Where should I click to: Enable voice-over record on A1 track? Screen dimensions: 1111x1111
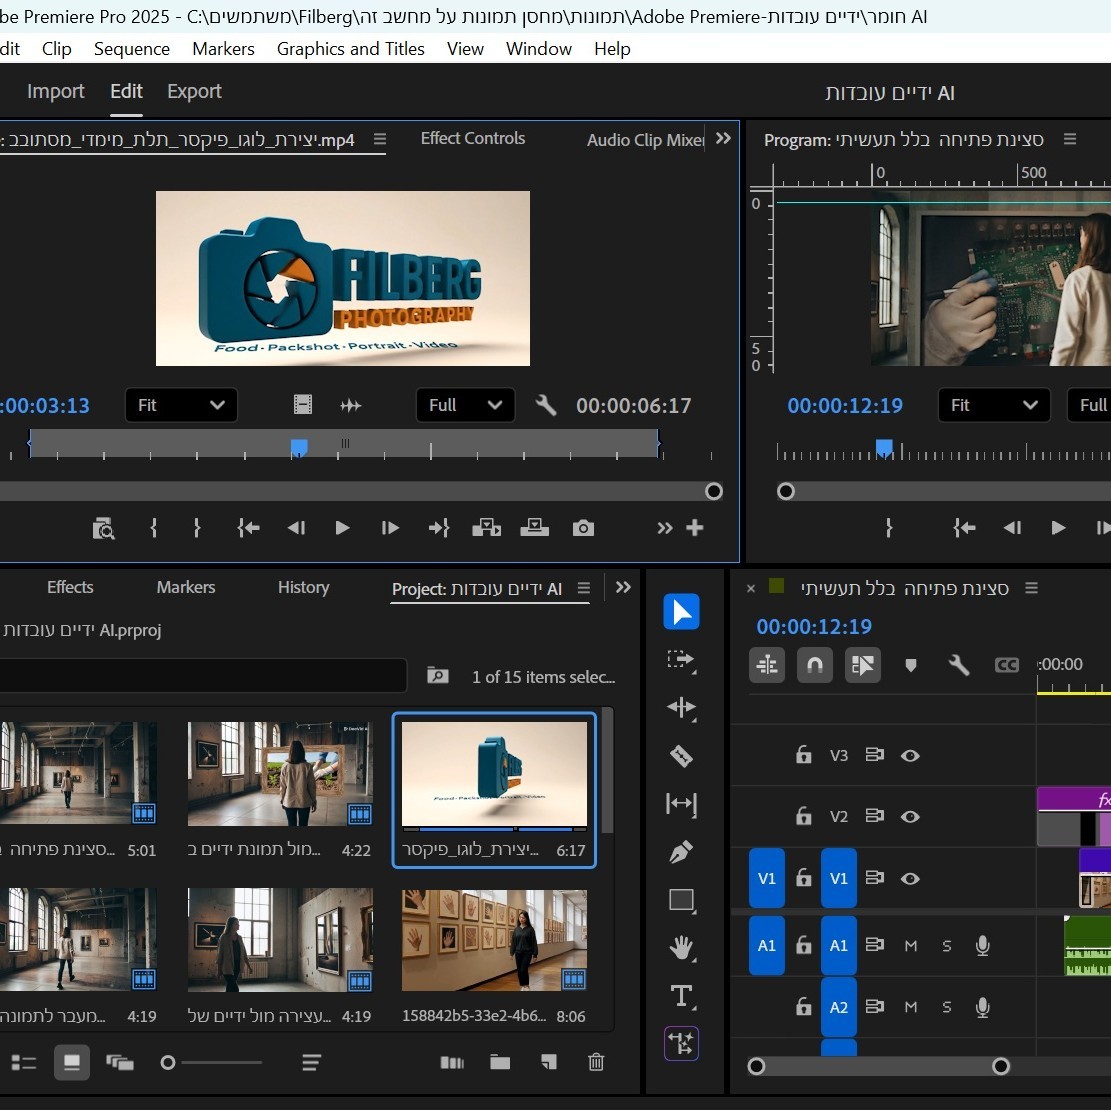tap(982, 945)
